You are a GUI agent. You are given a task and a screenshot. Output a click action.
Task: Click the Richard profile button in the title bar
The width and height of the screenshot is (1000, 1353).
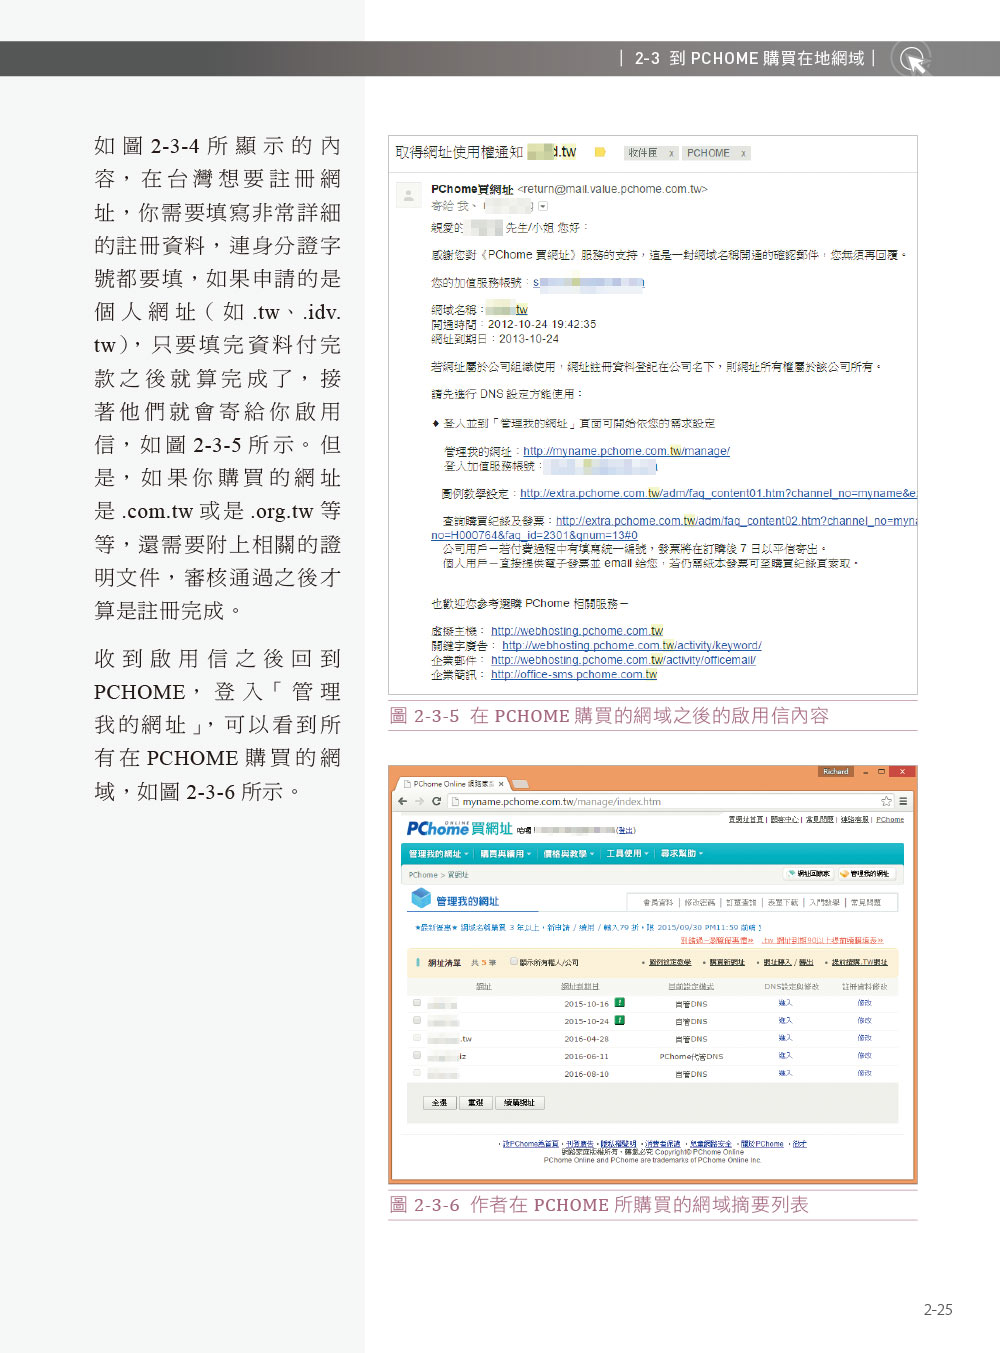click(x=835, y=771)
